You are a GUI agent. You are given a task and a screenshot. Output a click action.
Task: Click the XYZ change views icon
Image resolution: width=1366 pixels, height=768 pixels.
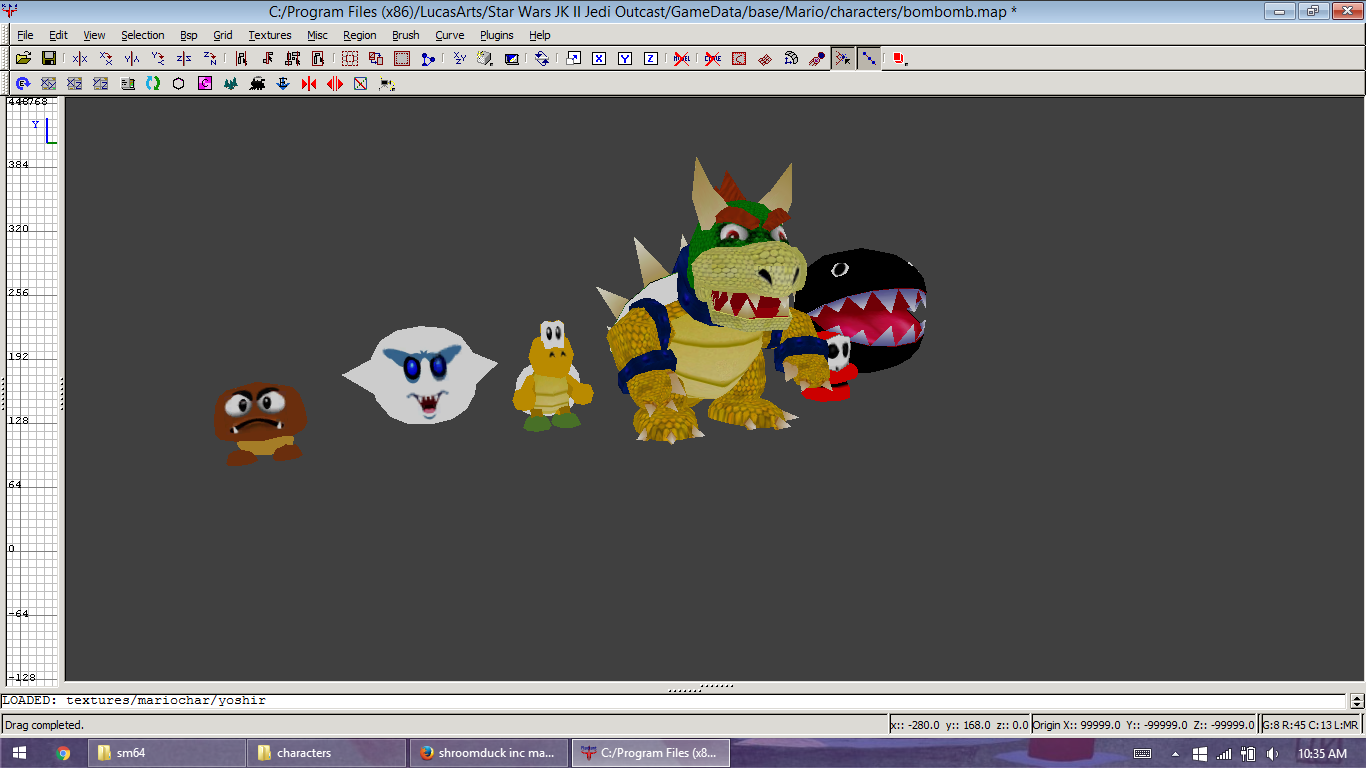point(459,59)
